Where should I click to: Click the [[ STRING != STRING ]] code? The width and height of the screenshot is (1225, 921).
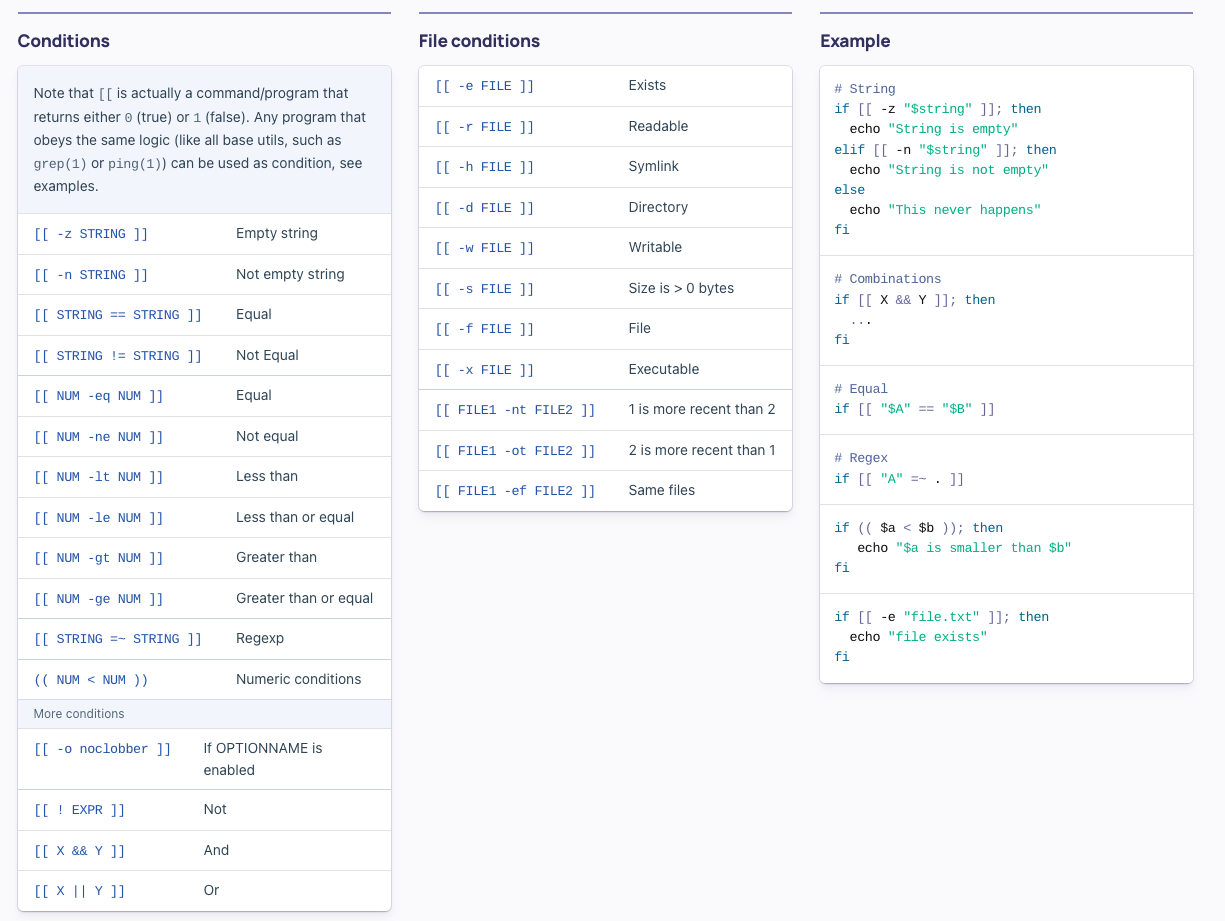[x=118, y=356]
